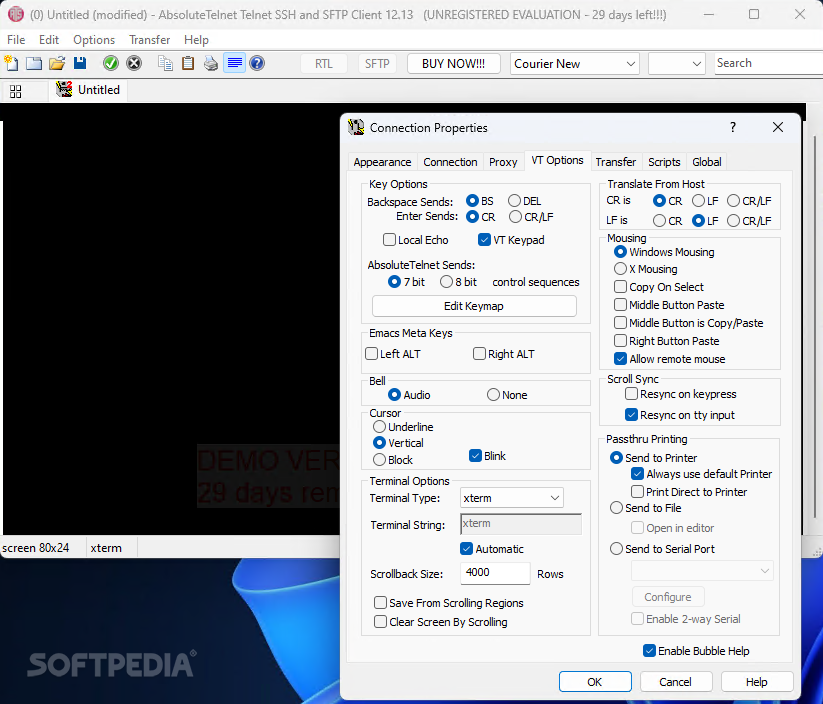
Task: Select 8 bit control sequences
Action: (458, 282)
